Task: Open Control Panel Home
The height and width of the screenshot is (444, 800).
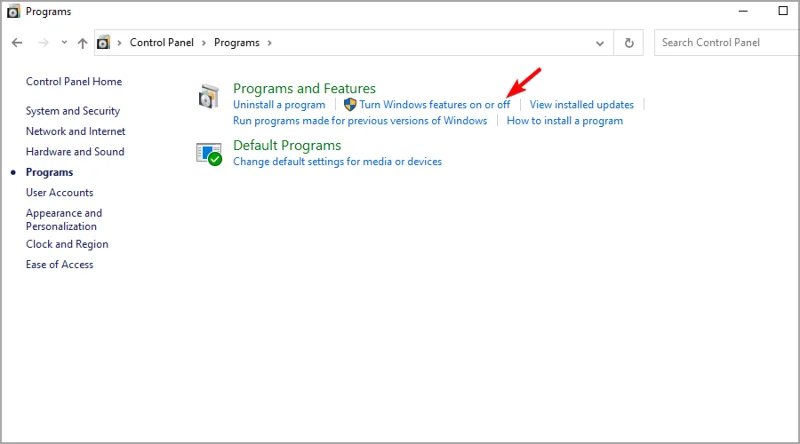Action: 74,82
